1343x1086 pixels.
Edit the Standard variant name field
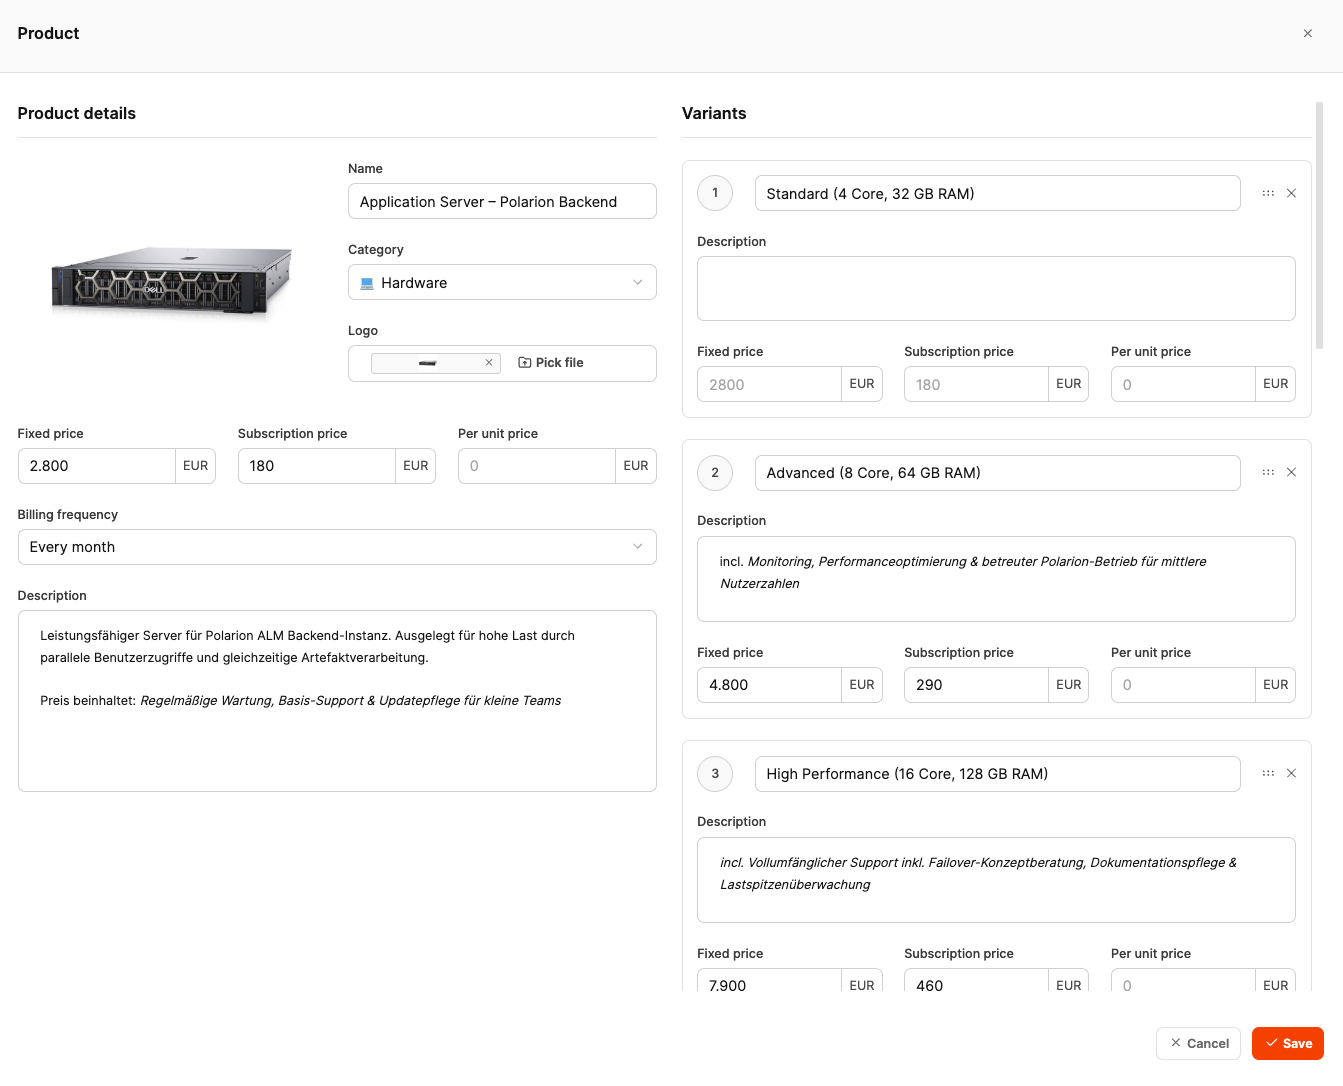click(x=997, y=193)
